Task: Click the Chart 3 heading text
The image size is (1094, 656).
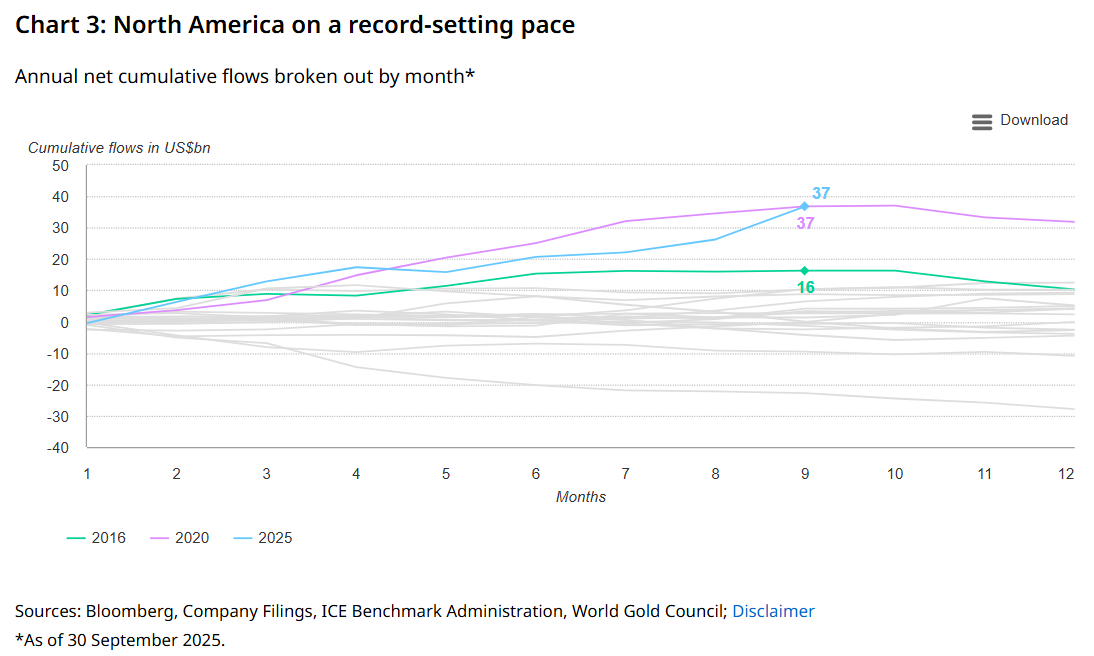Action: click(x=295, y=25)
